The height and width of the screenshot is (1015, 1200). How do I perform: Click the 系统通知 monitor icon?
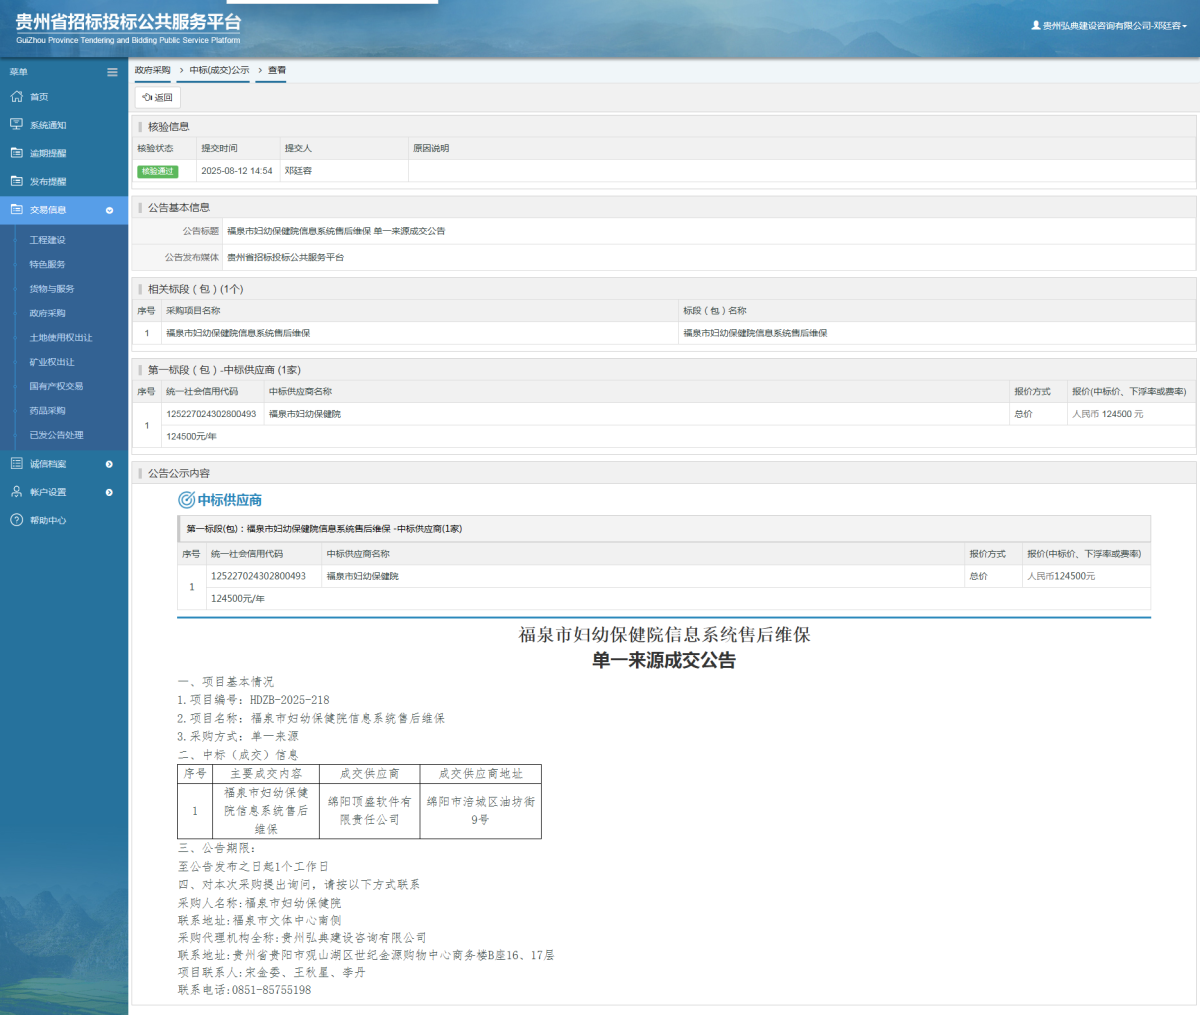point(16,125)
